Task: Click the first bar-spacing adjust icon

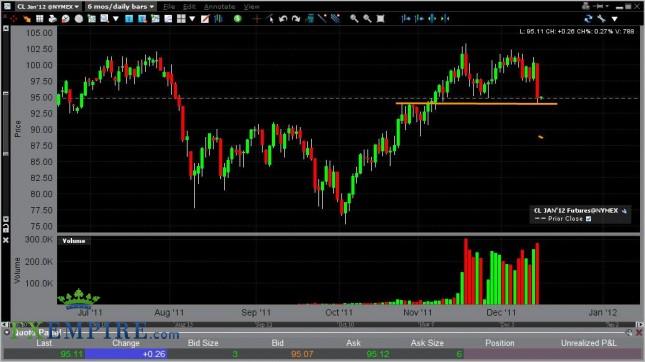Action: coord(406,19)
